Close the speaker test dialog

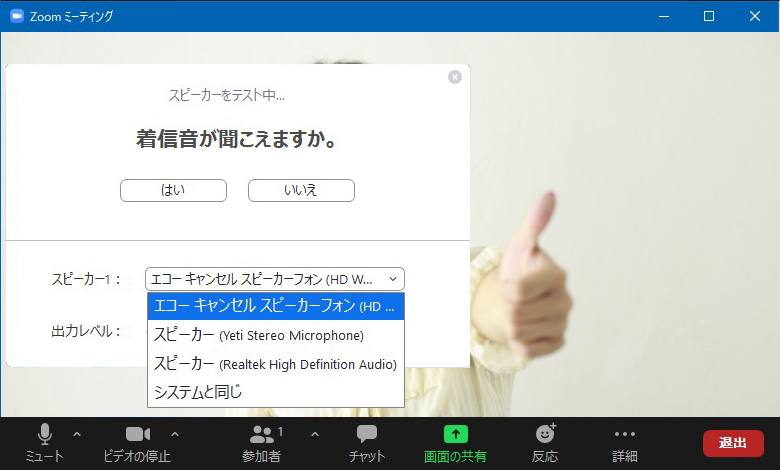click(455, 77)
